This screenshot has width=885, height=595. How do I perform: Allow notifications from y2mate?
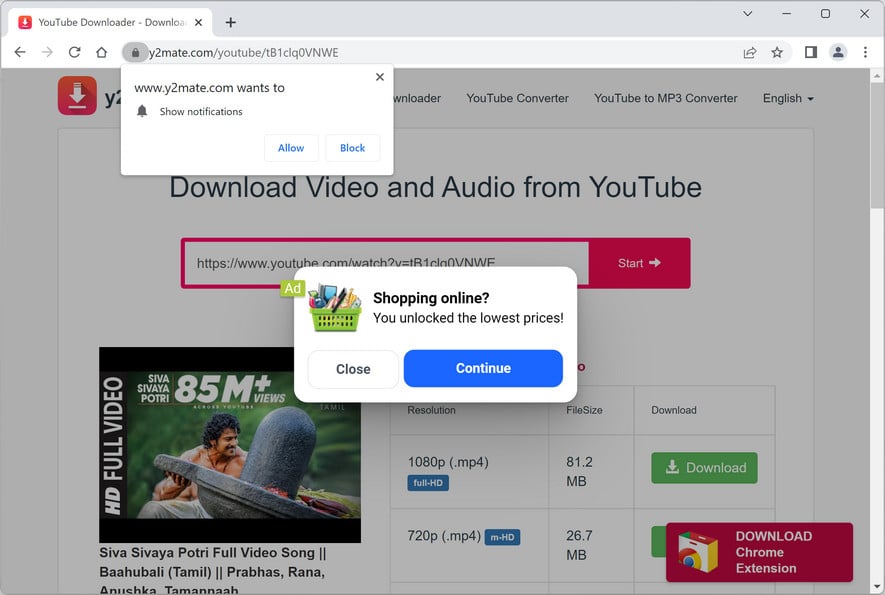291,148
